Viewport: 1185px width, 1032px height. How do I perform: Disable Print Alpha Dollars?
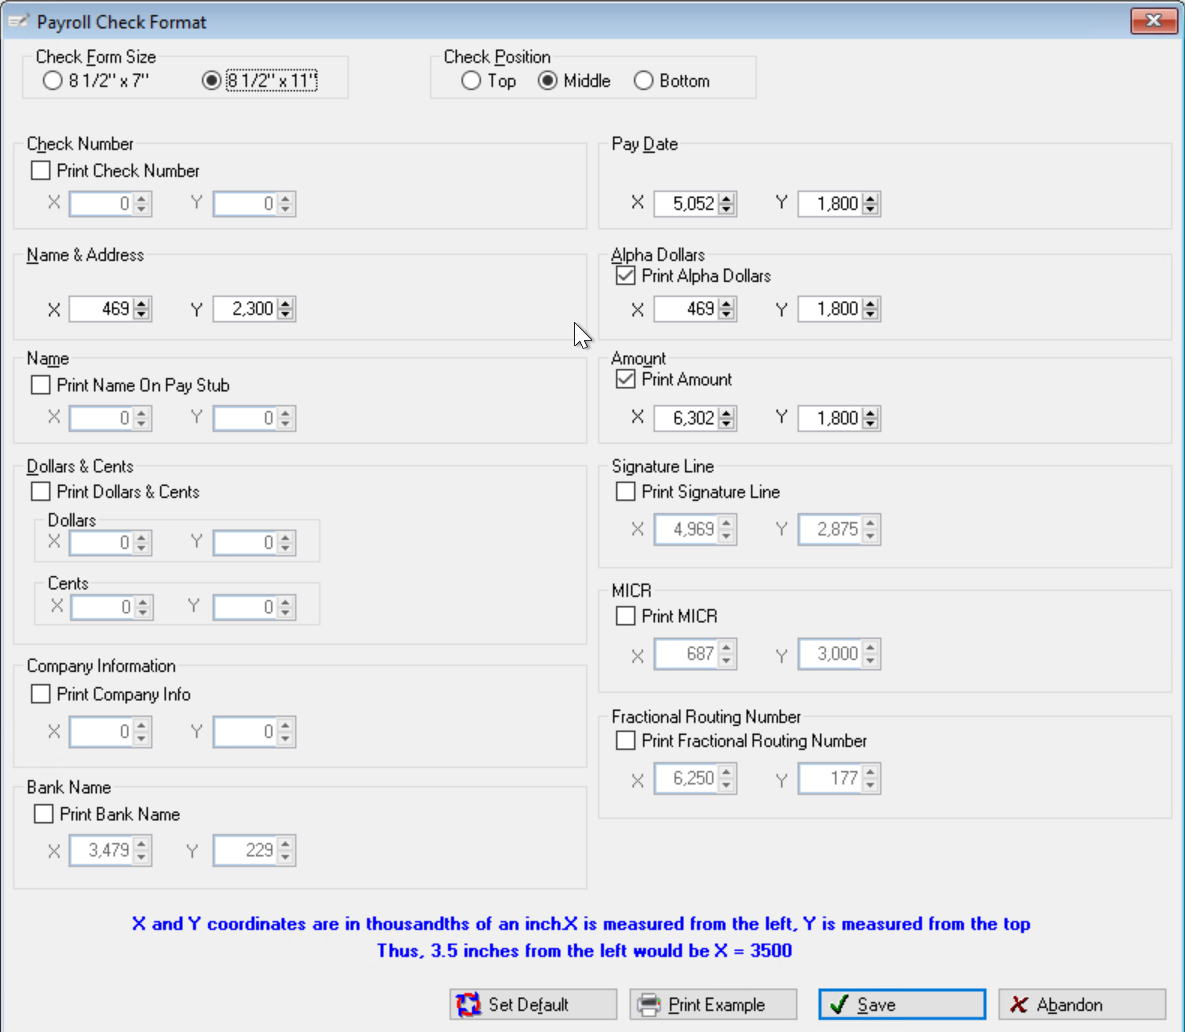point(625,275)
